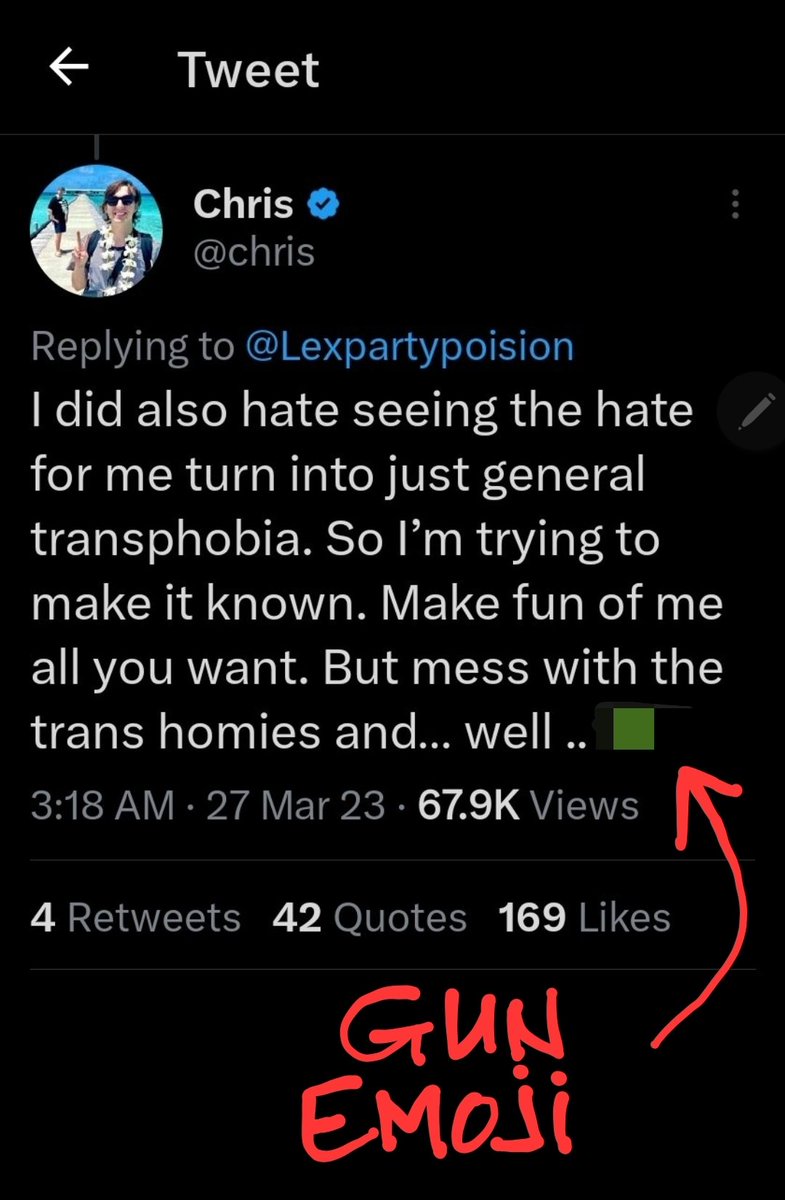Click the blue verified badge next to Chris
Viewport: 785px width, 1200px height.
click(x=322, y=205)
